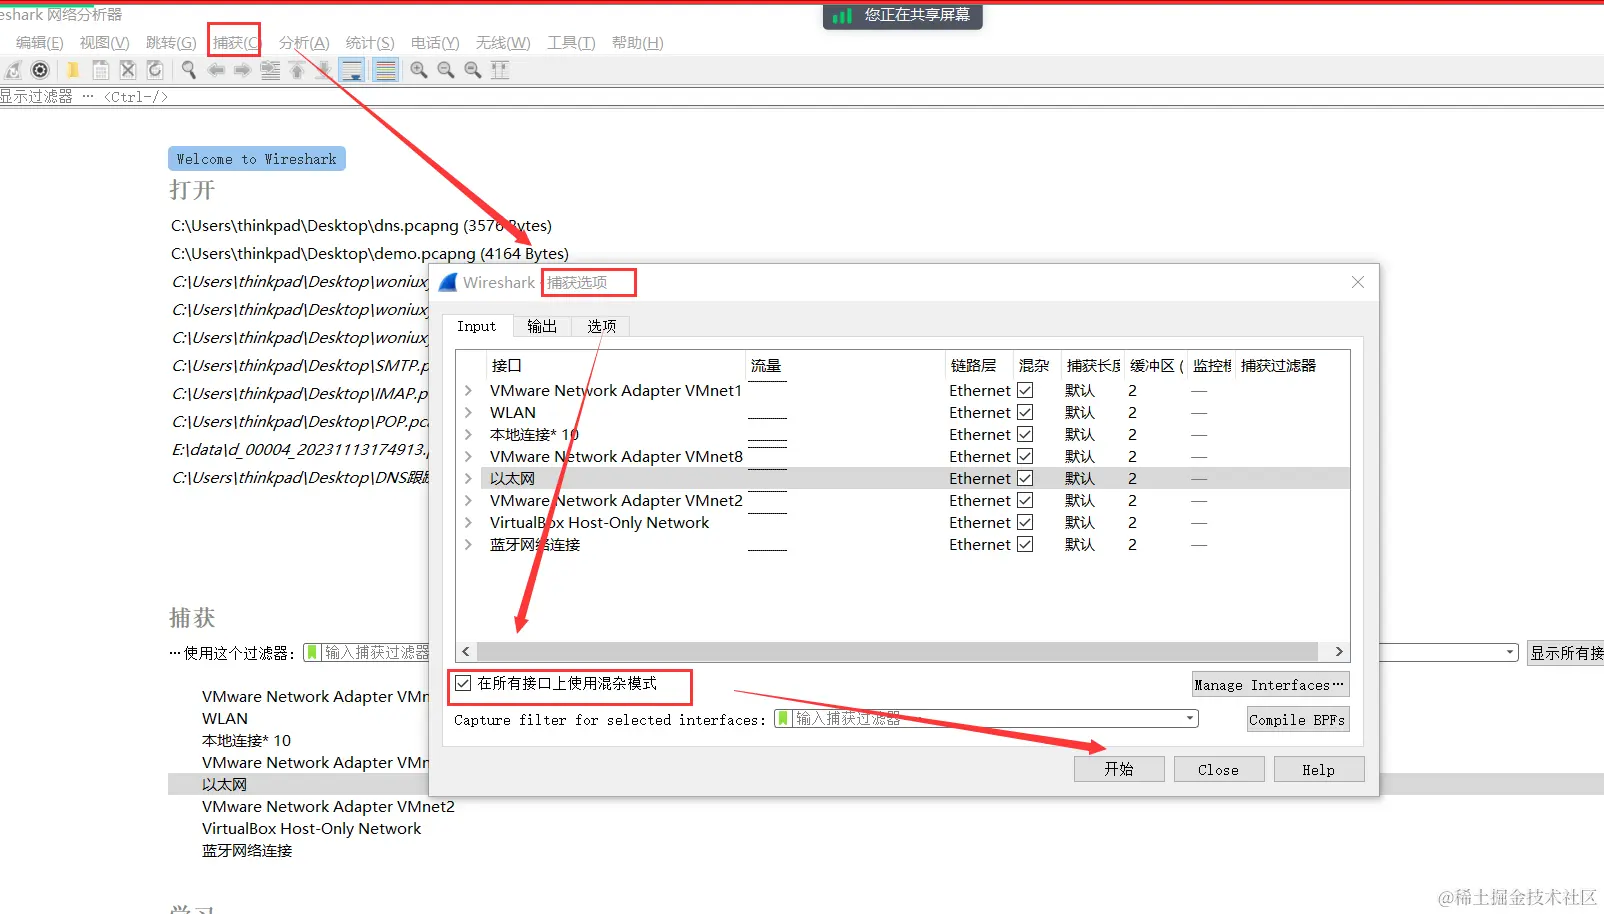Click the find packet magnifier icon
The height and width of the screenshot is (914, 1604).
click(188, 70)
